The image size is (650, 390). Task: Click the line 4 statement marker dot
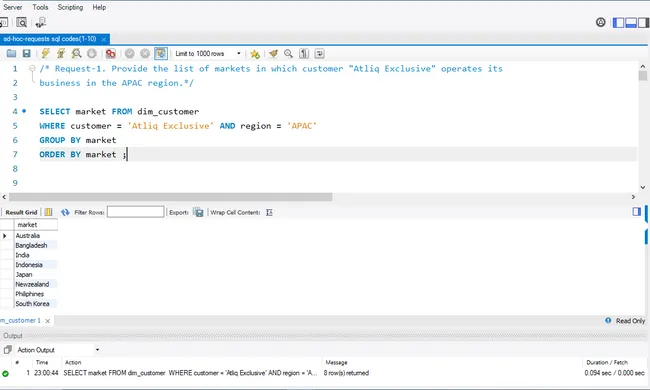[x=24, y=111]
